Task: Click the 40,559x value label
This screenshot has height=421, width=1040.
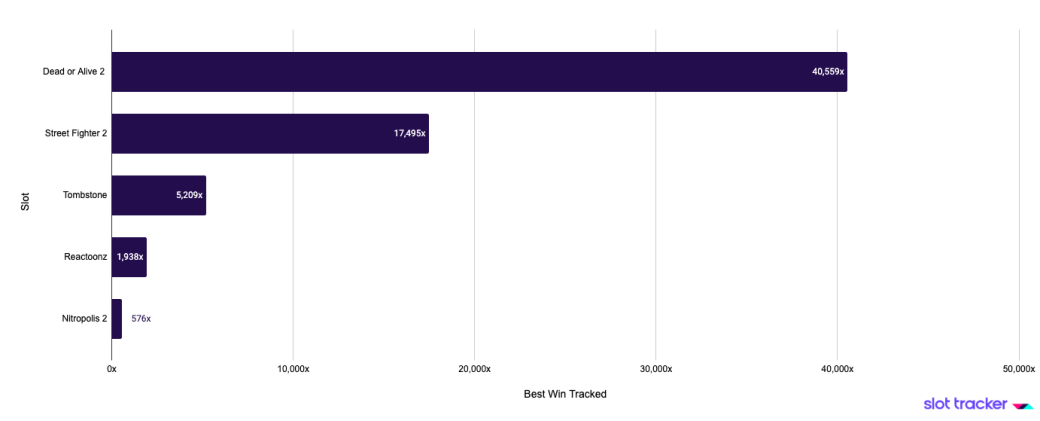Action: [x=828, y=72]
